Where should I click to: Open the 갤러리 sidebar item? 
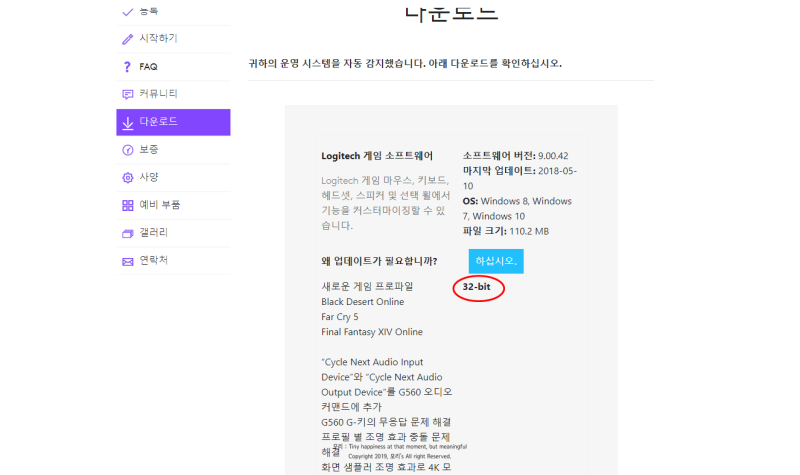point(173,233)
